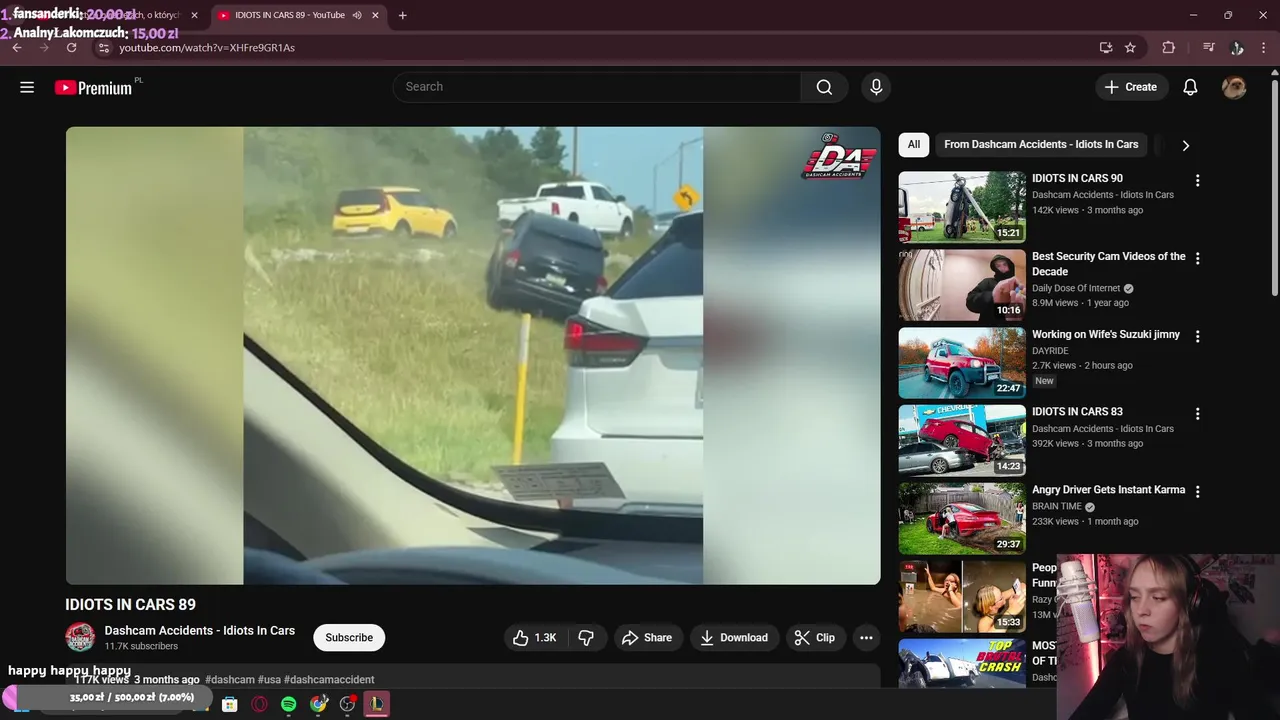1280x720 pixels.
Task: Open more actions three-dot menu under video
Action: click(866, 637)
